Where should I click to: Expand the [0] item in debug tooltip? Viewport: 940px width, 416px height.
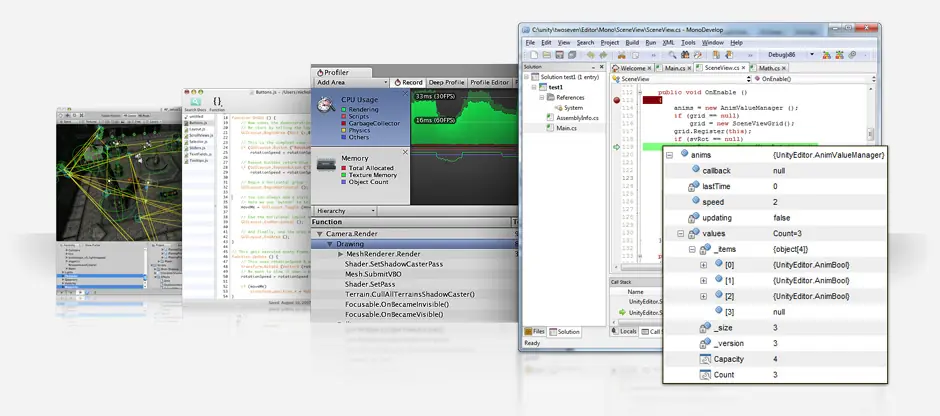pos(704,265)
